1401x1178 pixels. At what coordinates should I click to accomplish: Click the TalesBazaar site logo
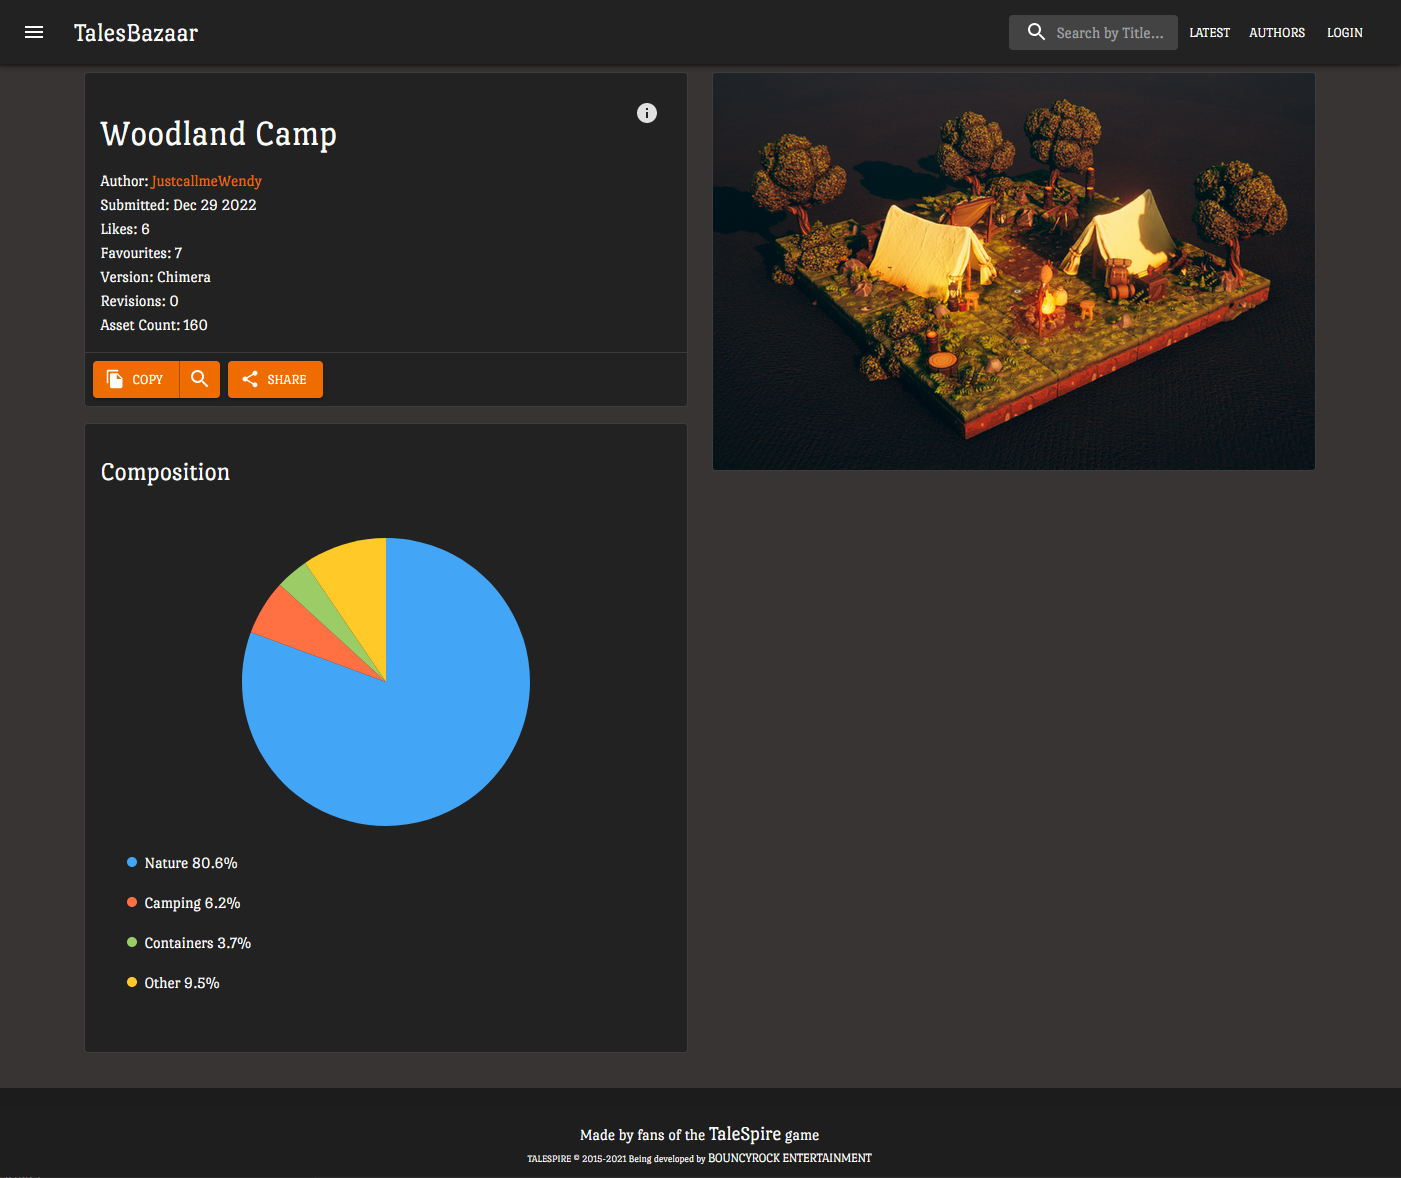[x=136, y=33]
